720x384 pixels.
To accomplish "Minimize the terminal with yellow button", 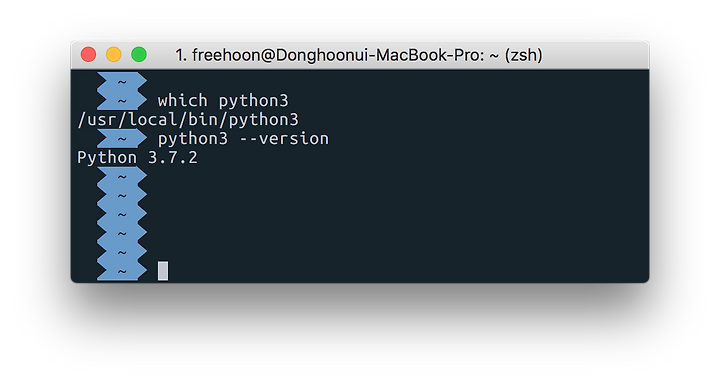I will click(x=113, y=55).
